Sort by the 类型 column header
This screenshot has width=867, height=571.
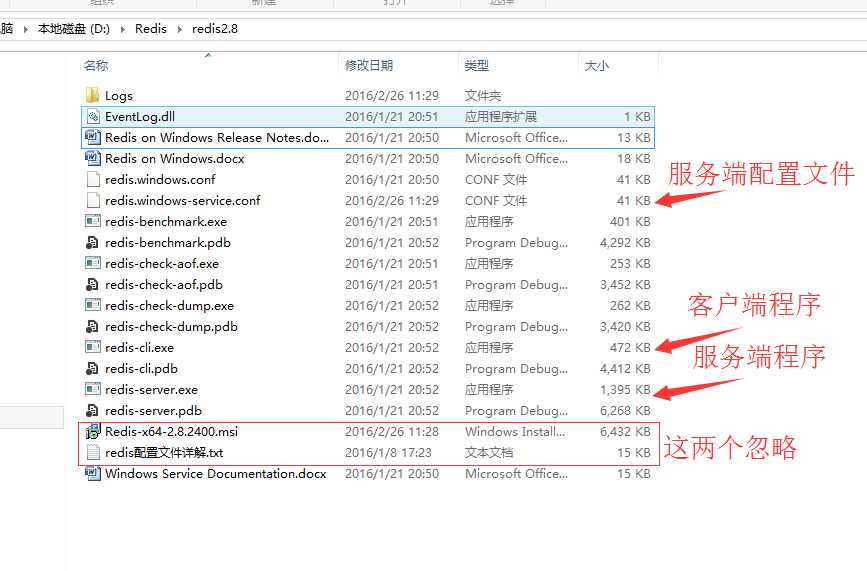coord(477,65)
